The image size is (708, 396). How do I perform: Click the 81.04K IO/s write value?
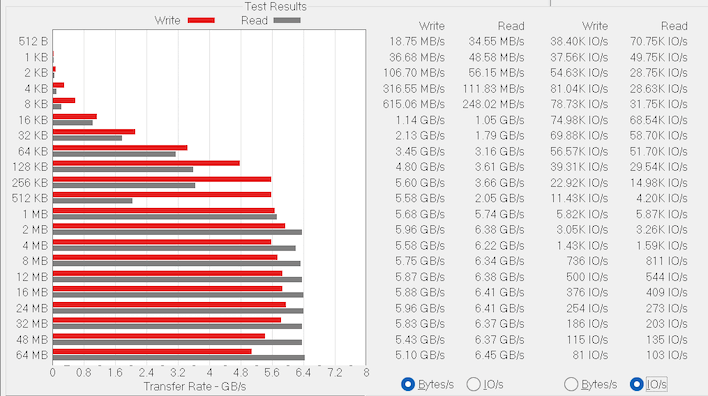point(579,89)
